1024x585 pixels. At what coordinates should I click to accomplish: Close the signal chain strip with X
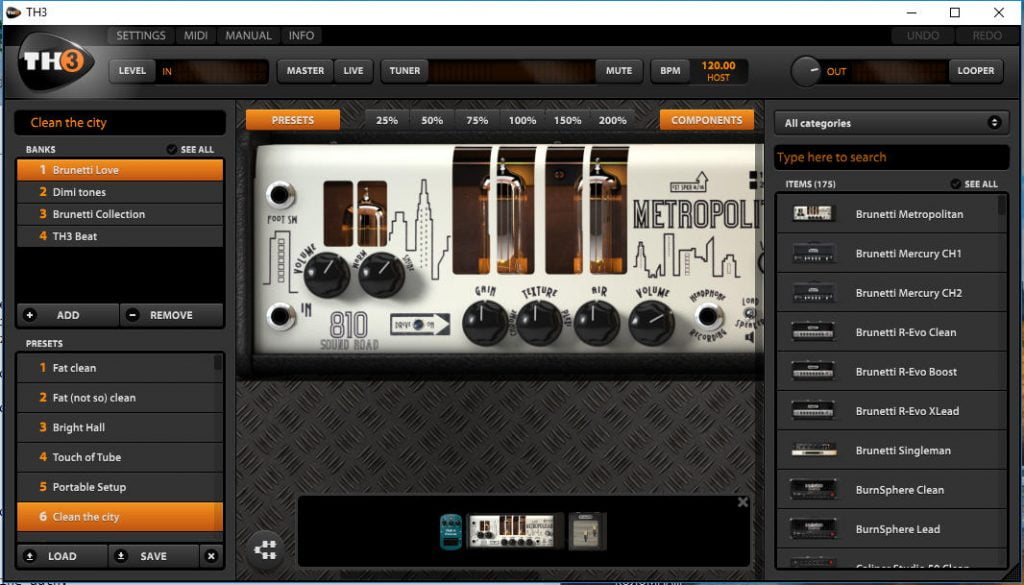tap(743, 502)
